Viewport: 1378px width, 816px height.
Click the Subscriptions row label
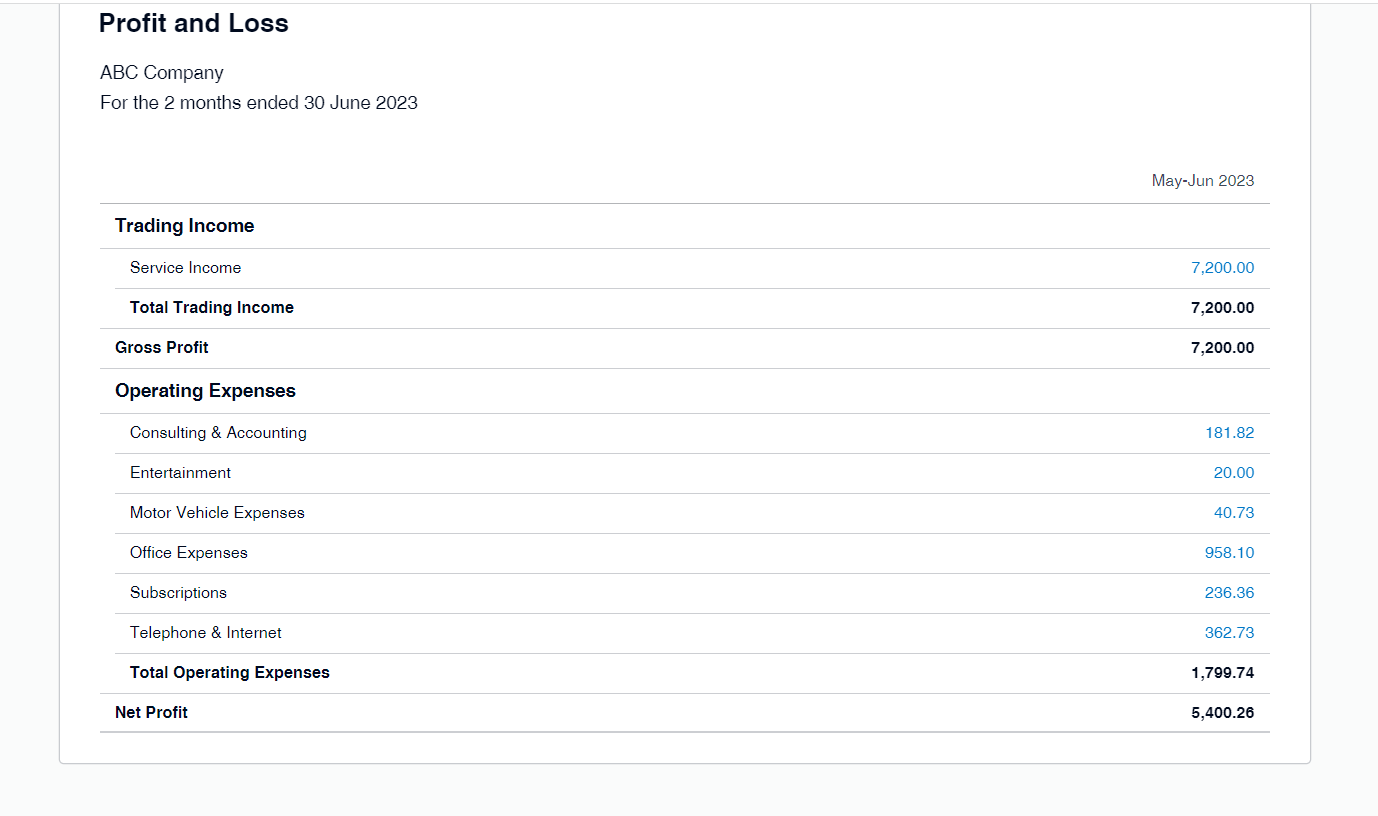178,593
